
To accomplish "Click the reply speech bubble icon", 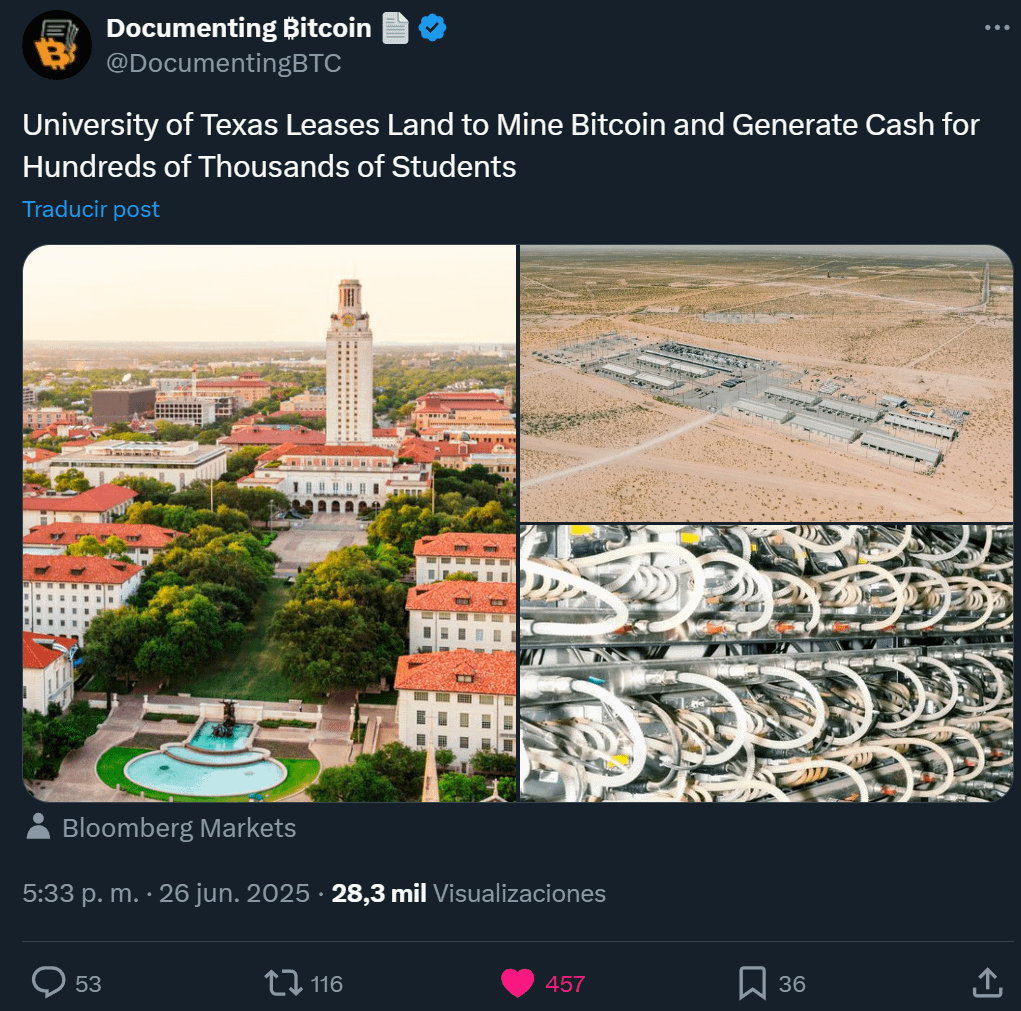I will [x=48, y=983].
